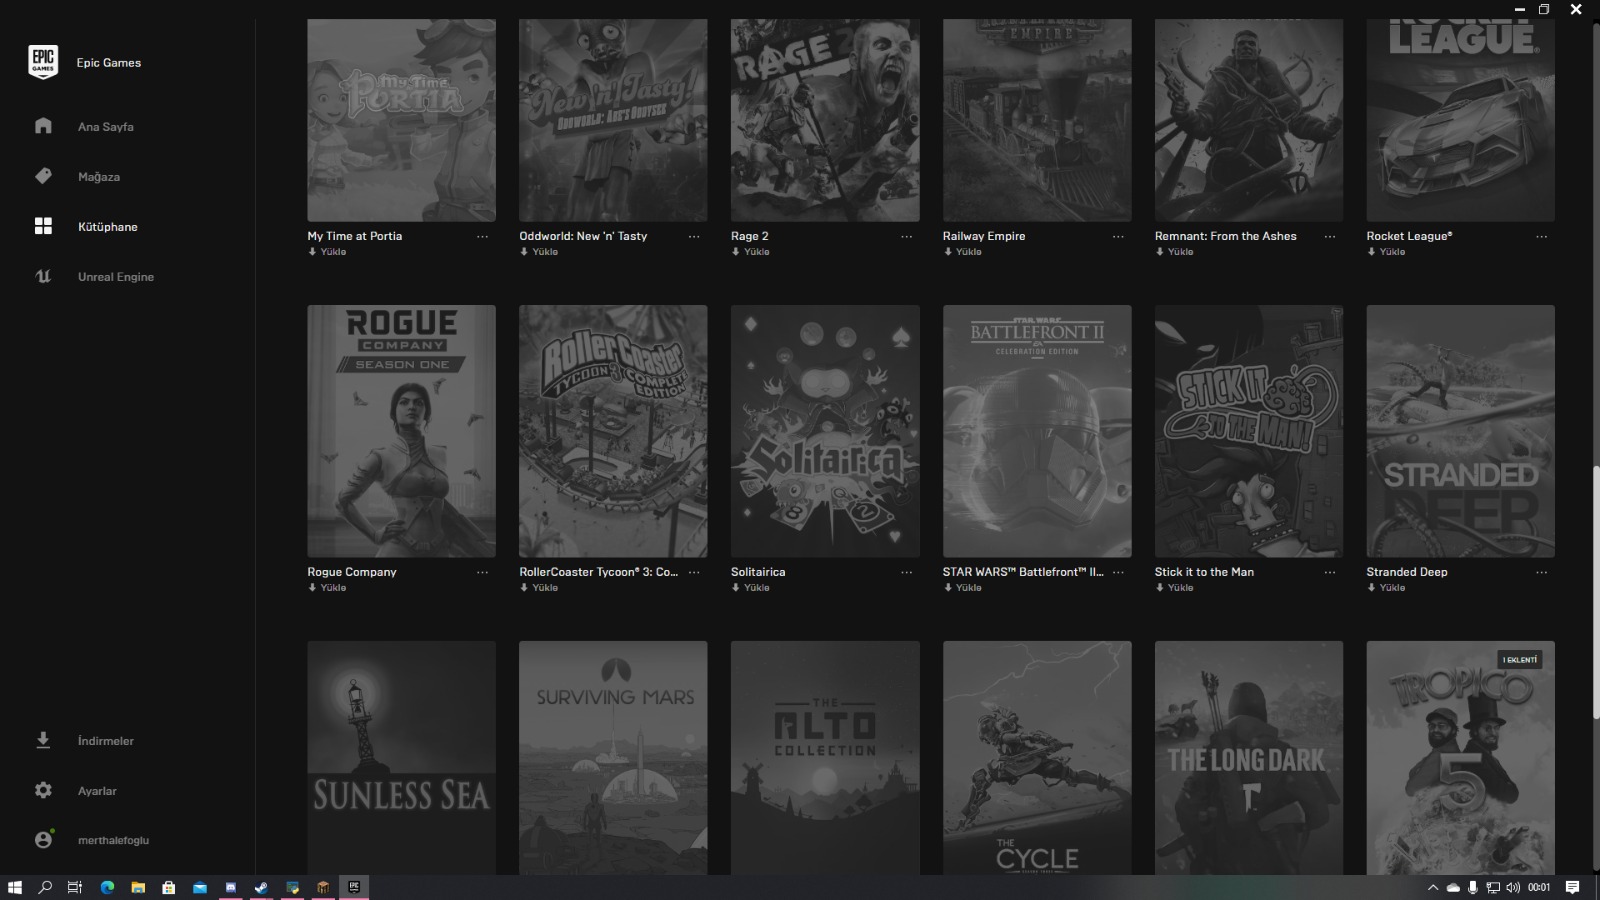1600x900 pixels.
Task: Click download arrow under My Time at Portia
Action: 312,252
